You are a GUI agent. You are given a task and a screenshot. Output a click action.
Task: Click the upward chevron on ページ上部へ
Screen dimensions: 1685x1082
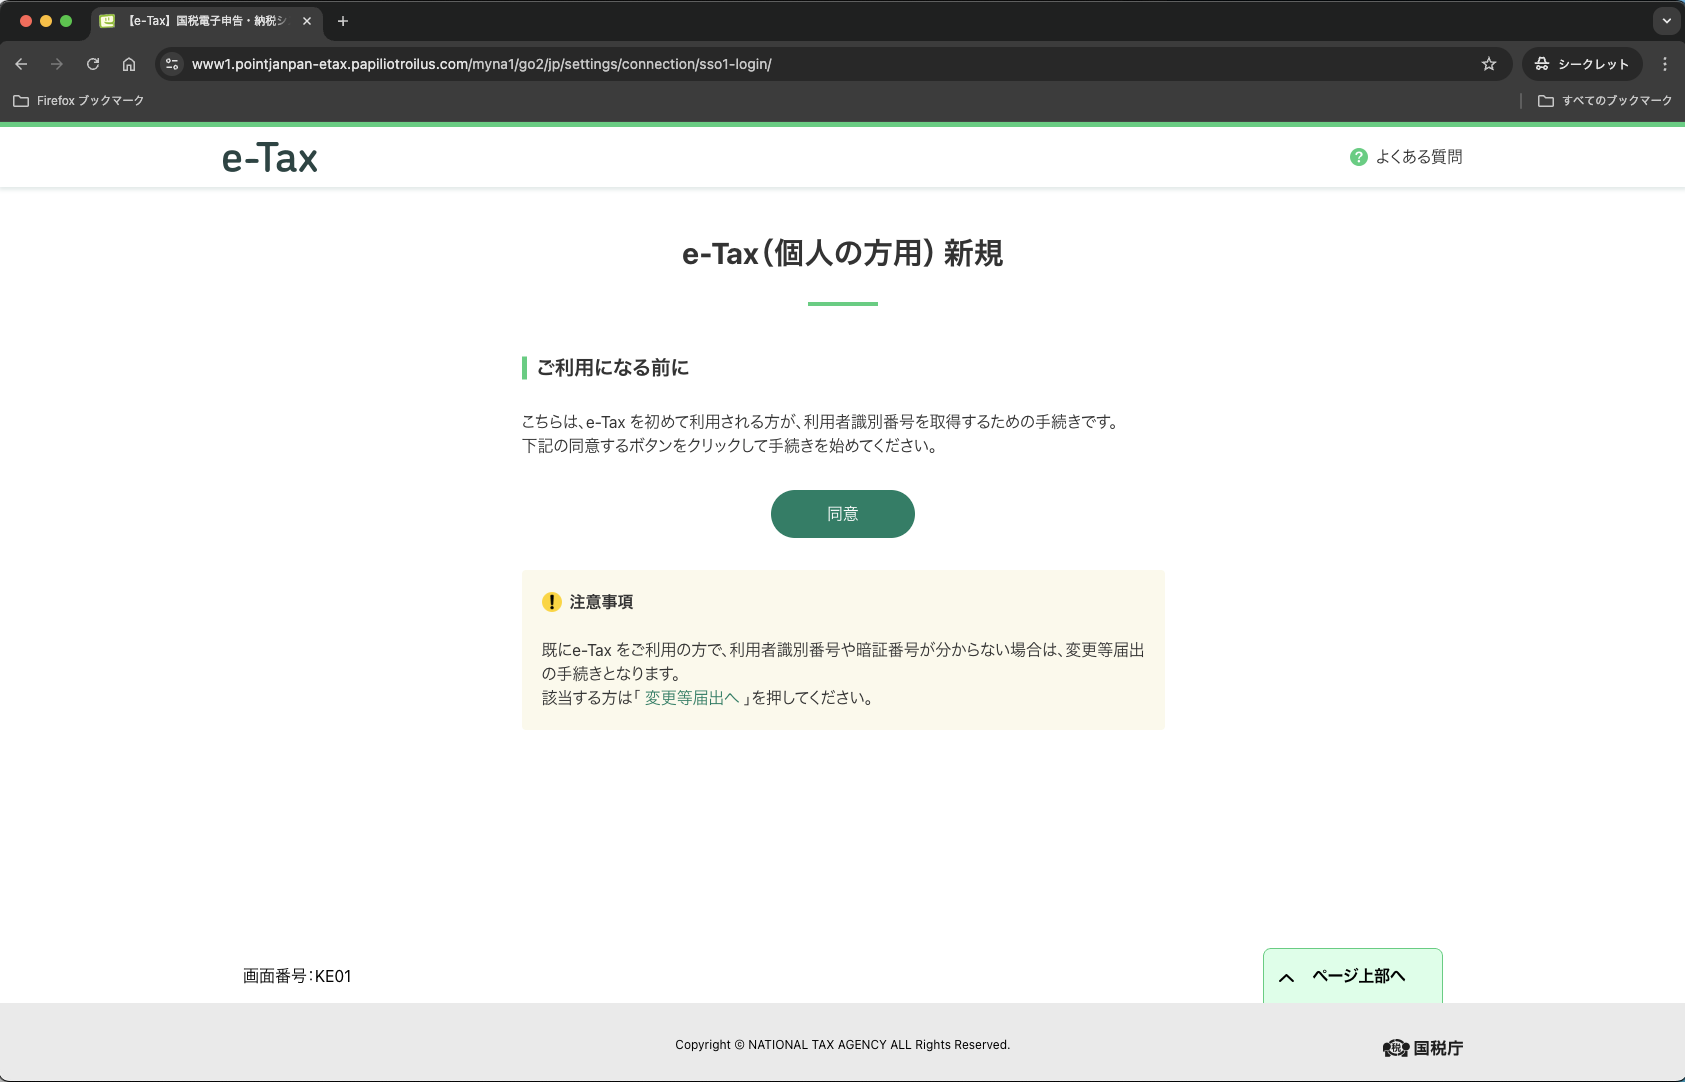pyautogui.click(x=1288, y=976)
